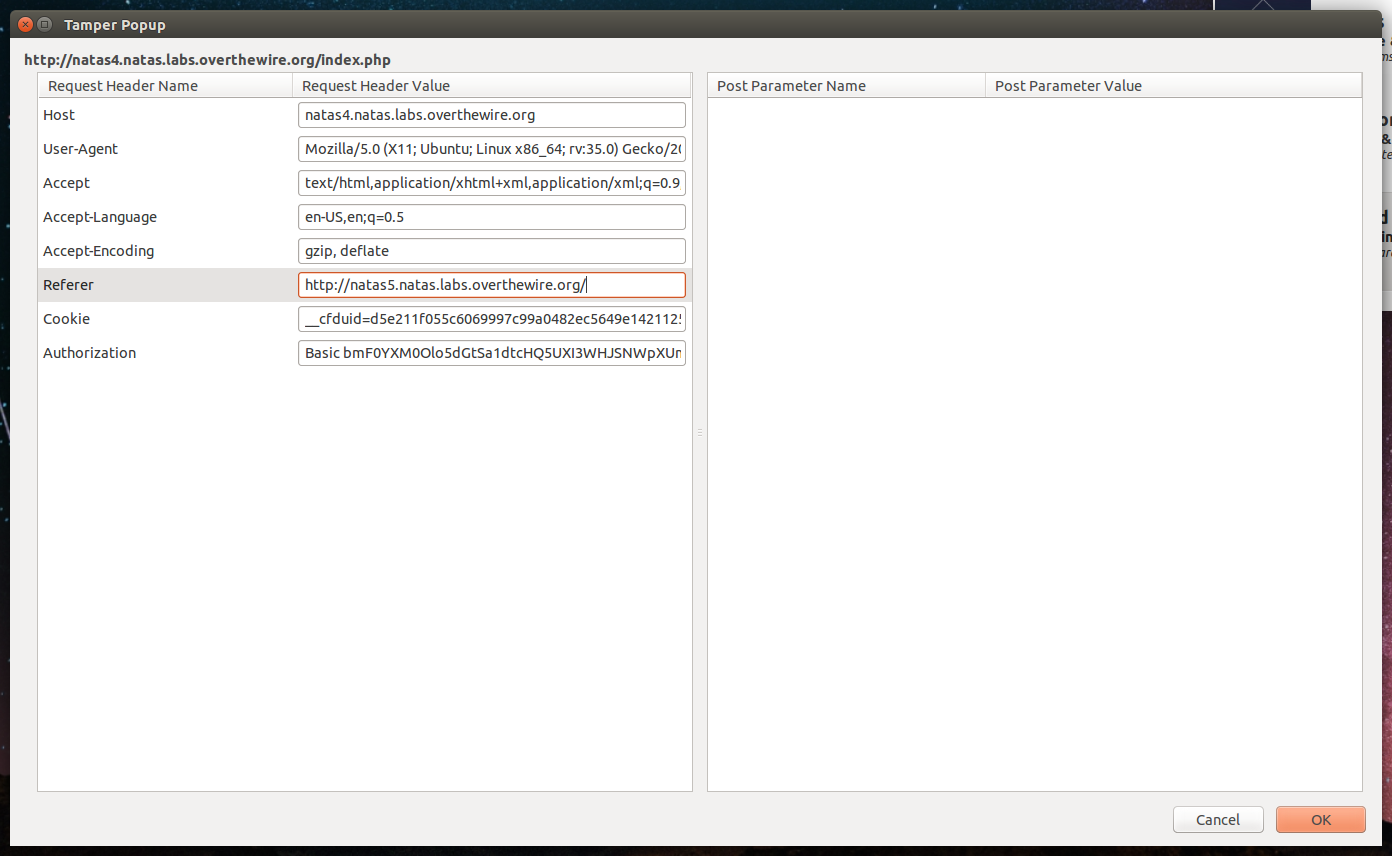Edit the User-Agent header value field
Image resolution: width=1392 pixels, height=856 pixels.
click(x=491, y=149)
